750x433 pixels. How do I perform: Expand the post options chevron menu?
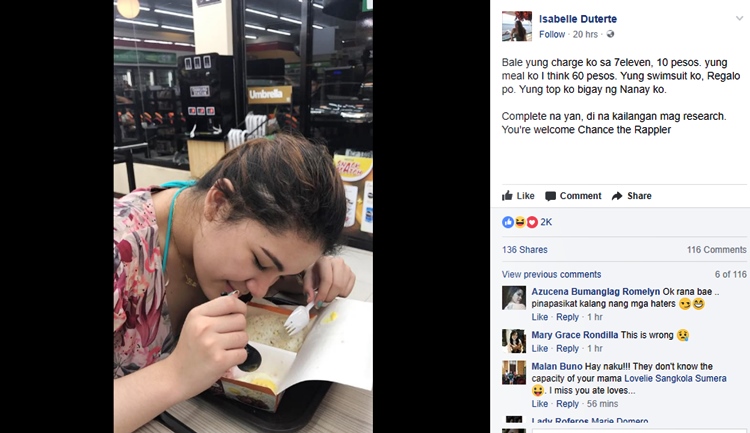(x=739, y=18)
